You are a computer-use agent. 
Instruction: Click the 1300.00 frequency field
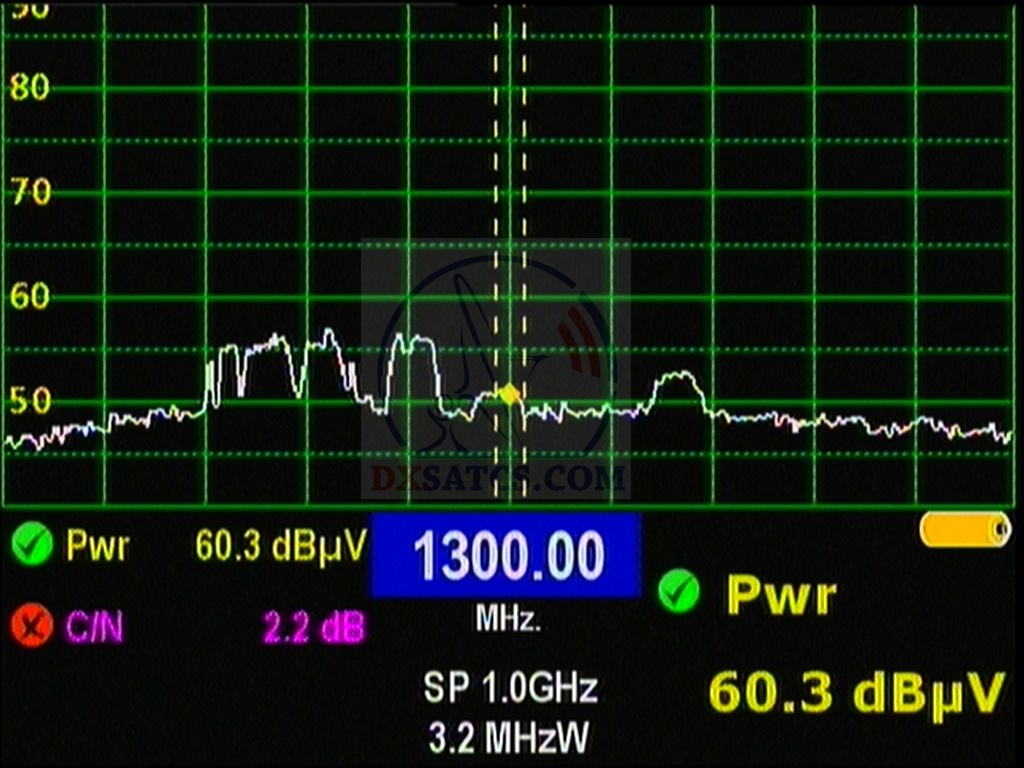click(x=506, y=556)
